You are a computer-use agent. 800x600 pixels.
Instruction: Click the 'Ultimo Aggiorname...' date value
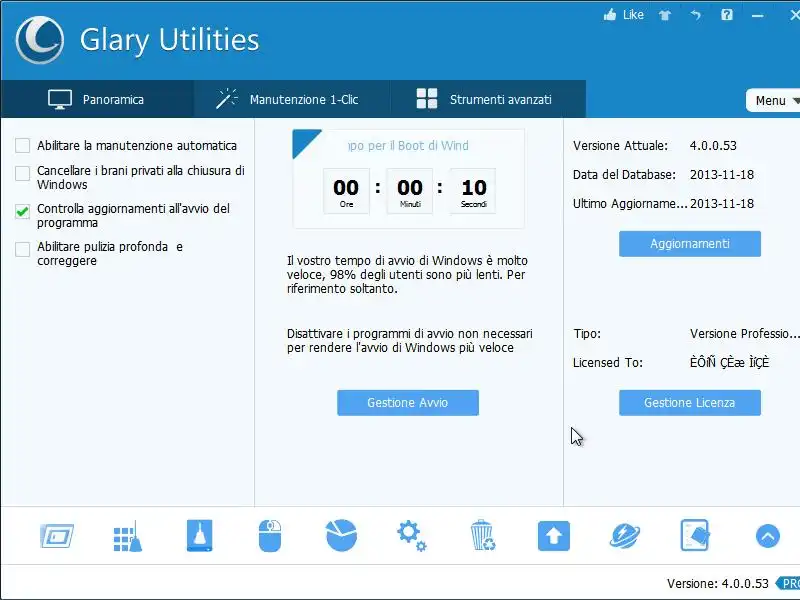click(722, 204)
